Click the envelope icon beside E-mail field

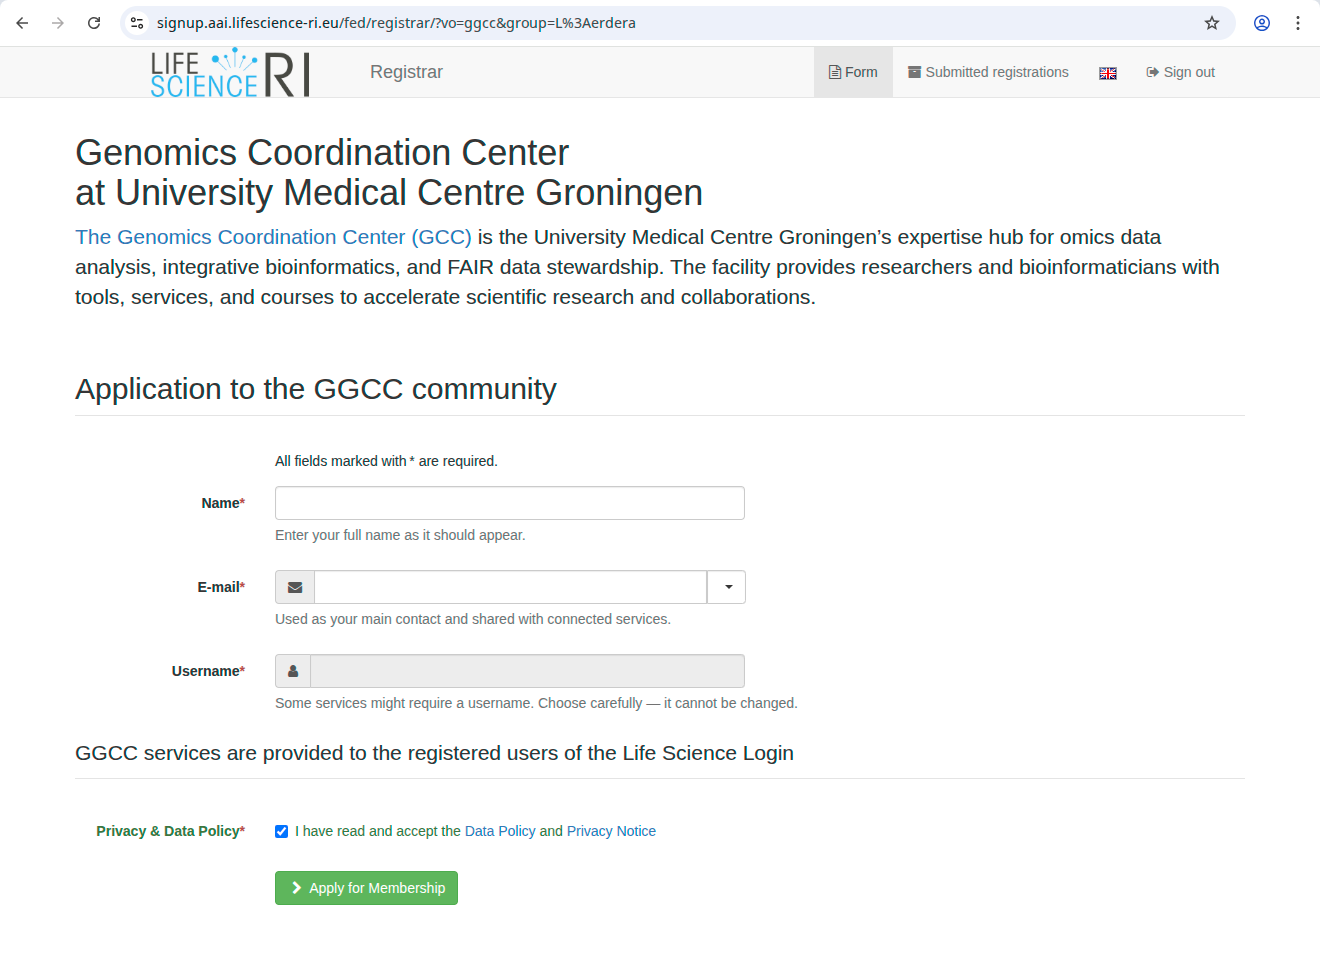(295, 587)
